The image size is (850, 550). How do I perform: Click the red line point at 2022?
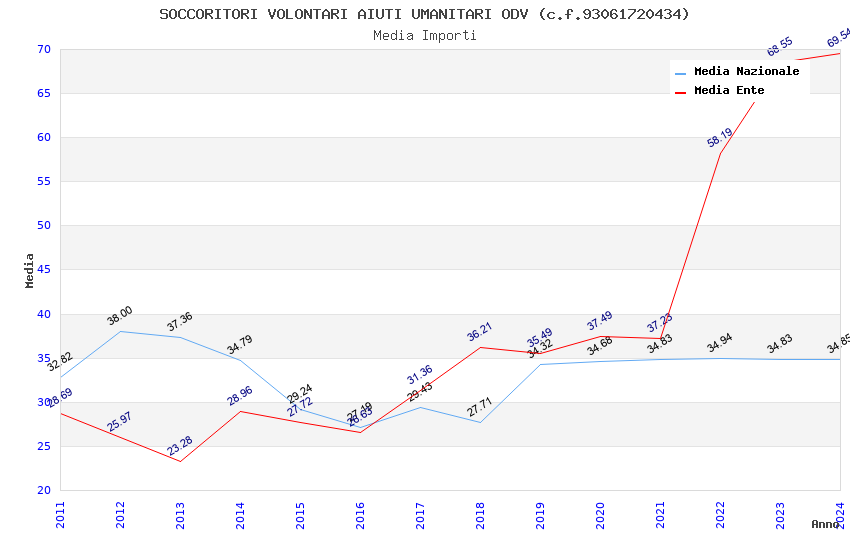720,154
